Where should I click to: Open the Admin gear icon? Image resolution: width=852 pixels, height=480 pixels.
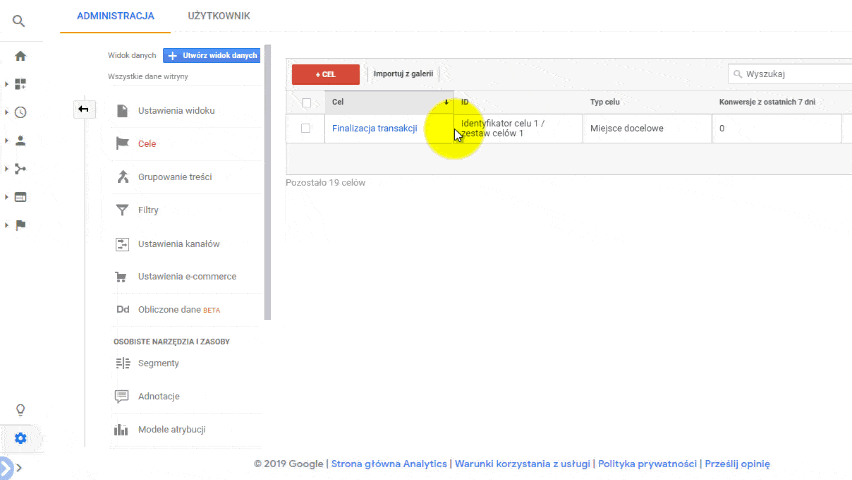20,438
